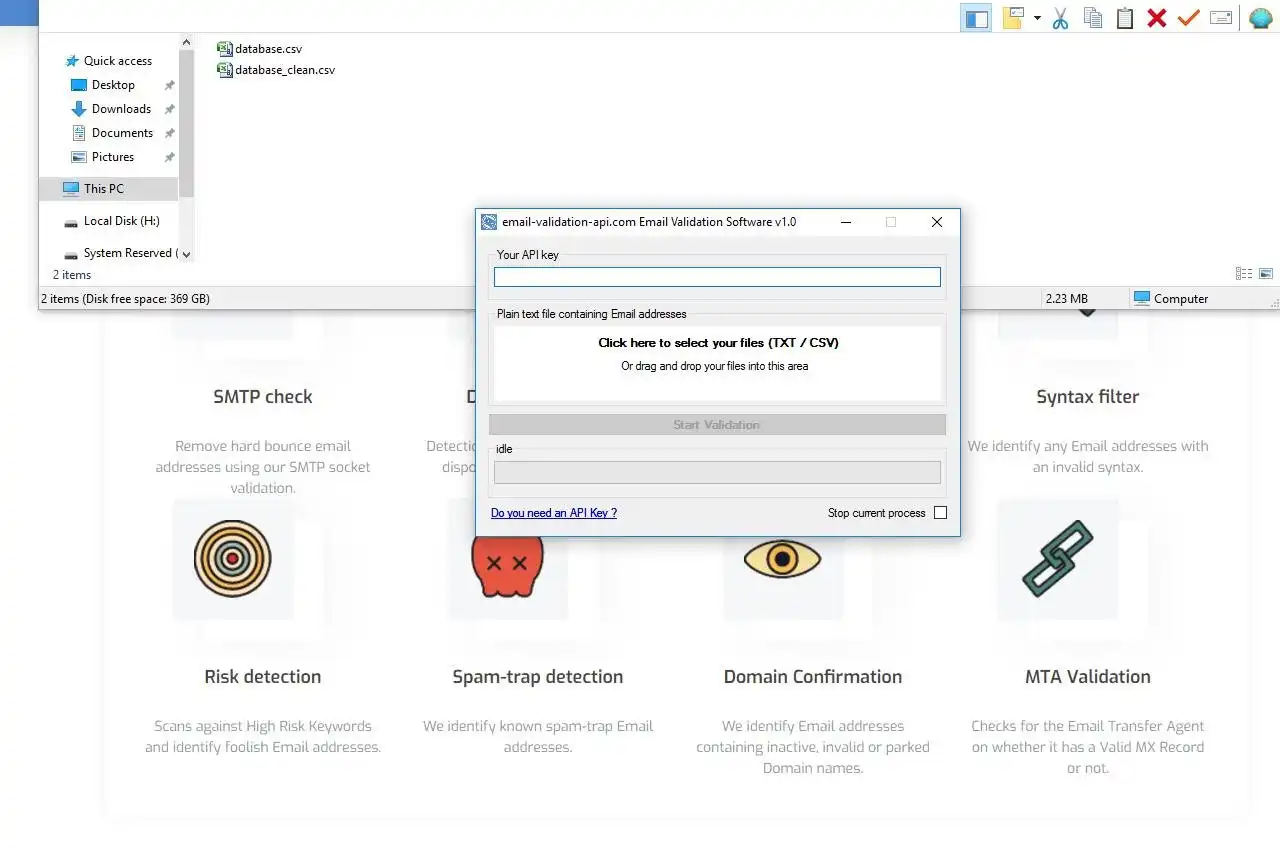Image resolution: width=1280 pixels, height=850 pixels.
Task: Open the "Do you need an API Key ?" link
Action: 554,513
